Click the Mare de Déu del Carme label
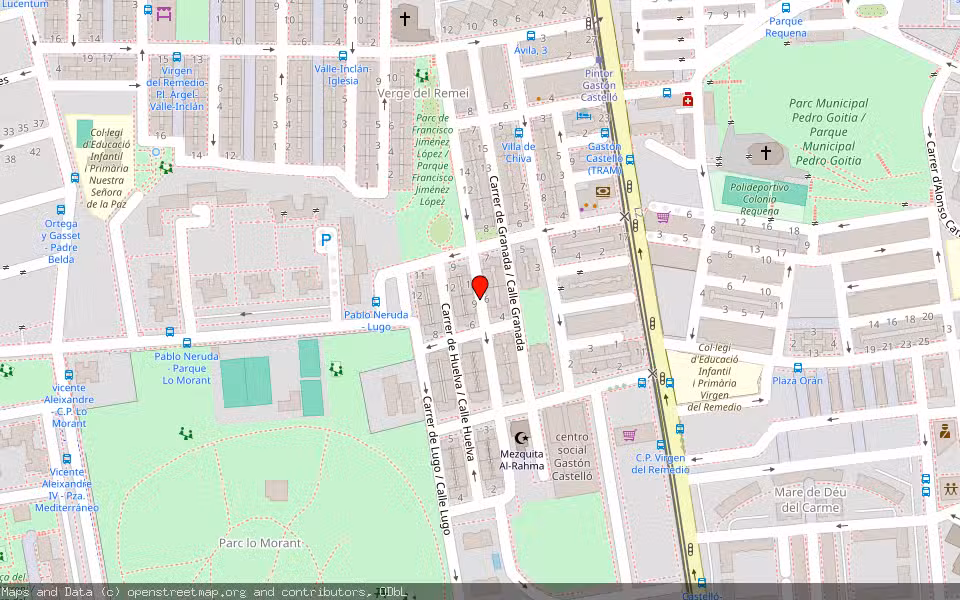The image size is (960, 600). point(810,500)
